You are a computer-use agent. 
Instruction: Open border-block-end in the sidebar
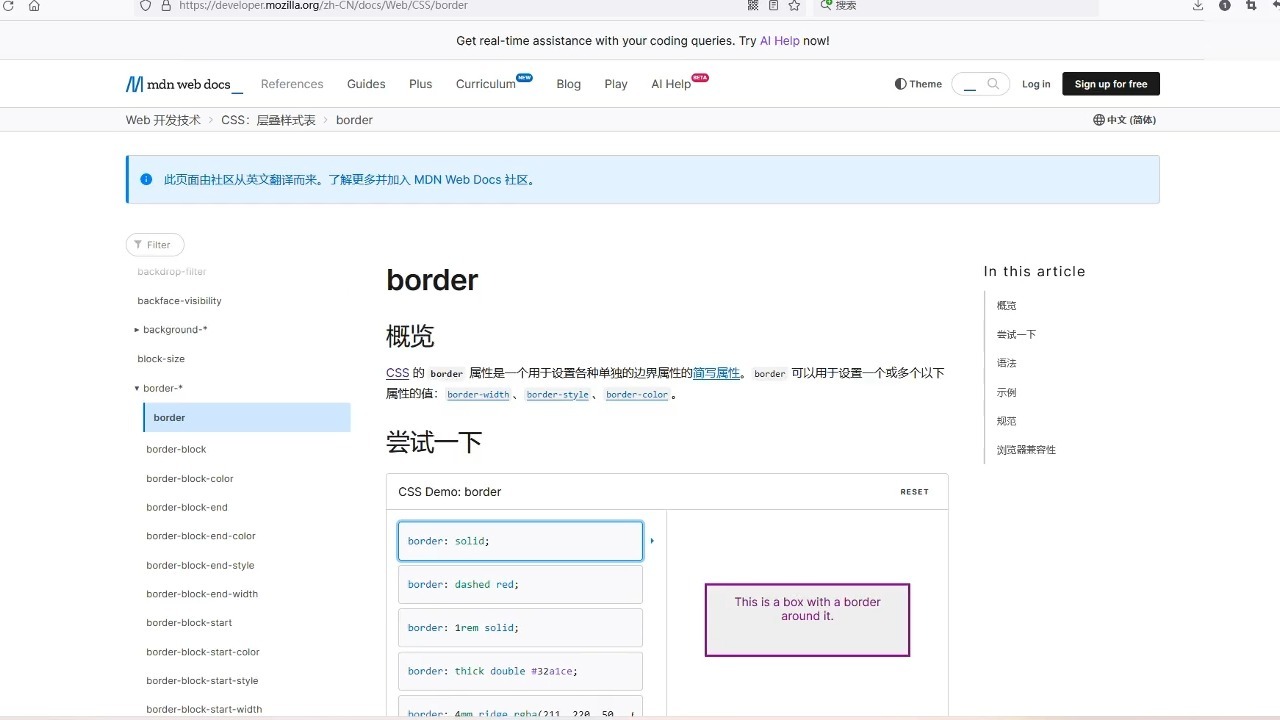(187, 508)
